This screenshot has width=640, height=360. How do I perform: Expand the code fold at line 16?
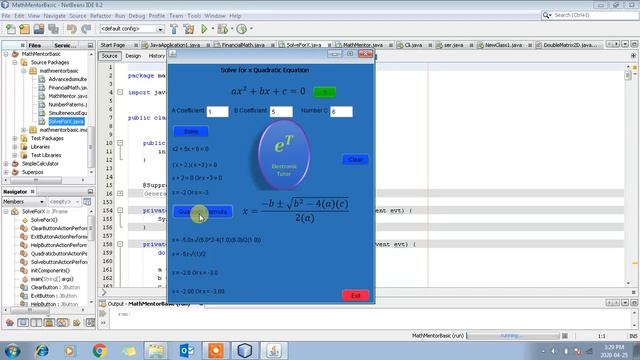point(120,193)
